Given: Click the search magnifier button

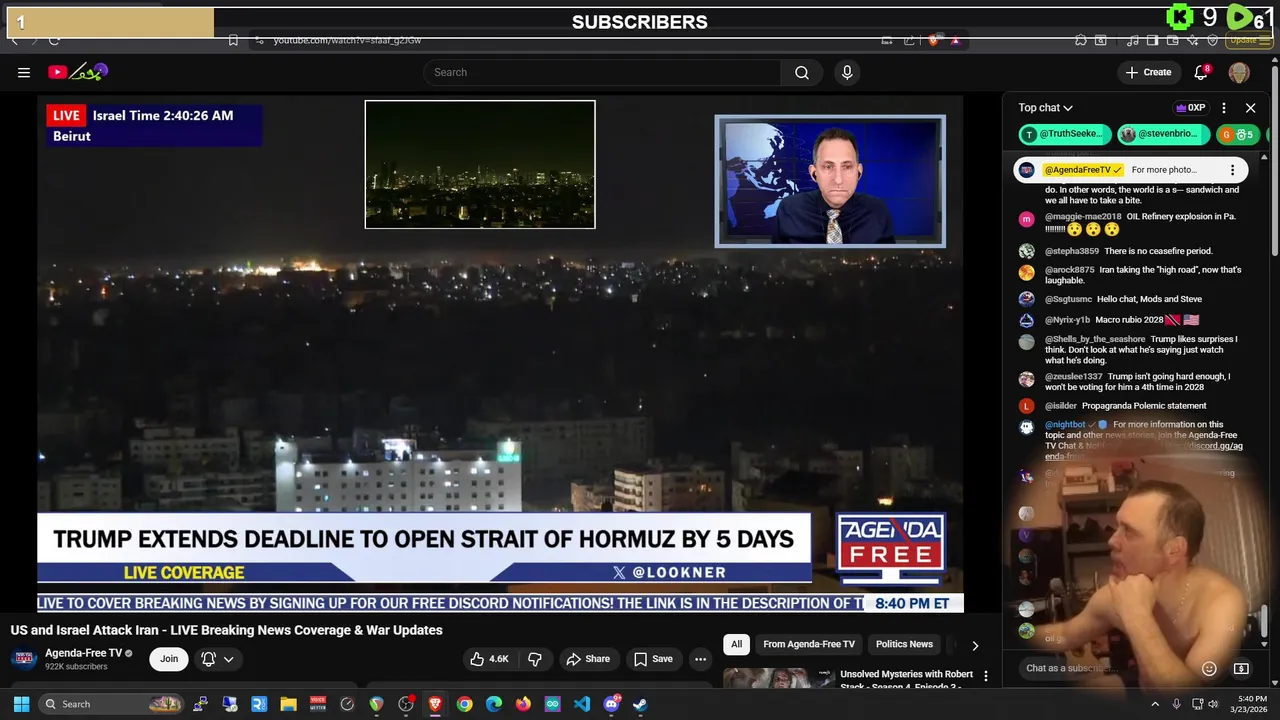Looking at the screenshot, I should point(802,72).
